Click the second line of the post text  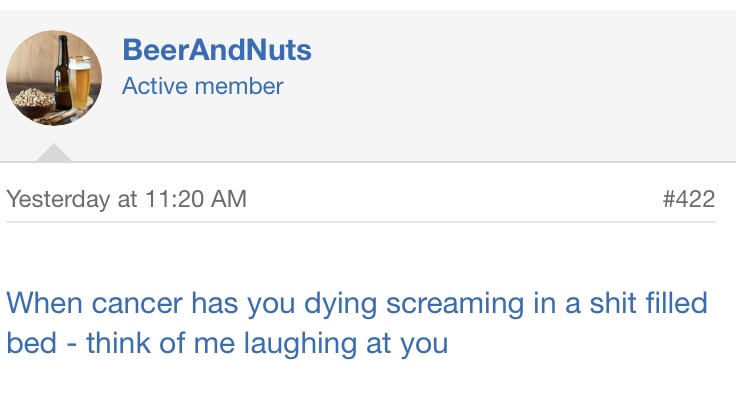[226, 343]
